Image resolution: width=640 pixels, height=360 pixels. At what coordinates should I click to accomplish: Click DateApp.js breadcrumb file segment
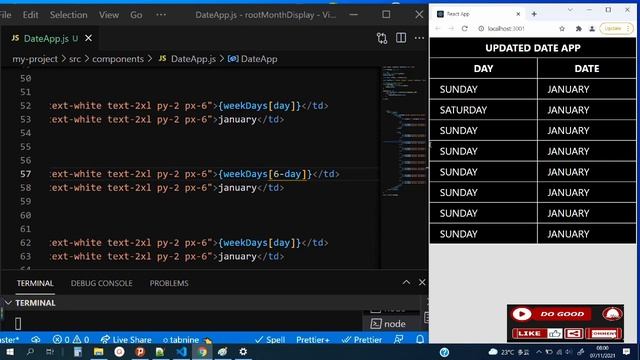click(187, 59)
